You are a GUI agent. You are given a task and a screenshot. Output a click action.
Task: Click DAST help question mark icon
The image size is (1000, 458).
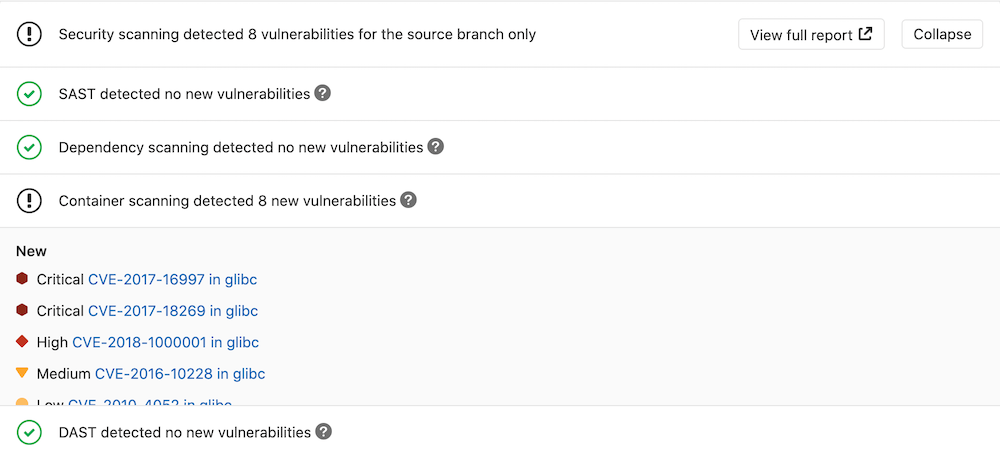[x=323, y=432]
